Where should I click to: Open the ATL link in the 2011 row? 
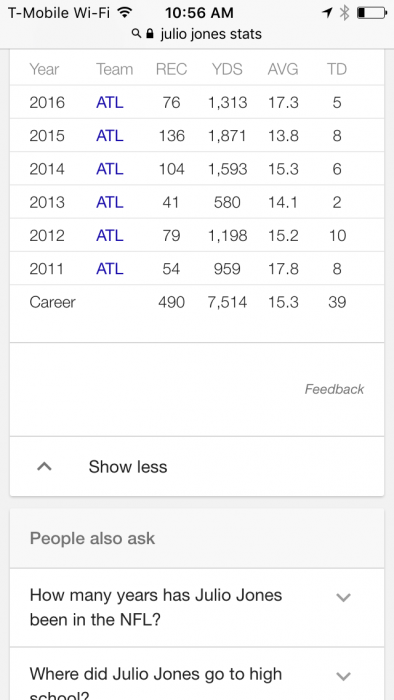click(109, 269)
